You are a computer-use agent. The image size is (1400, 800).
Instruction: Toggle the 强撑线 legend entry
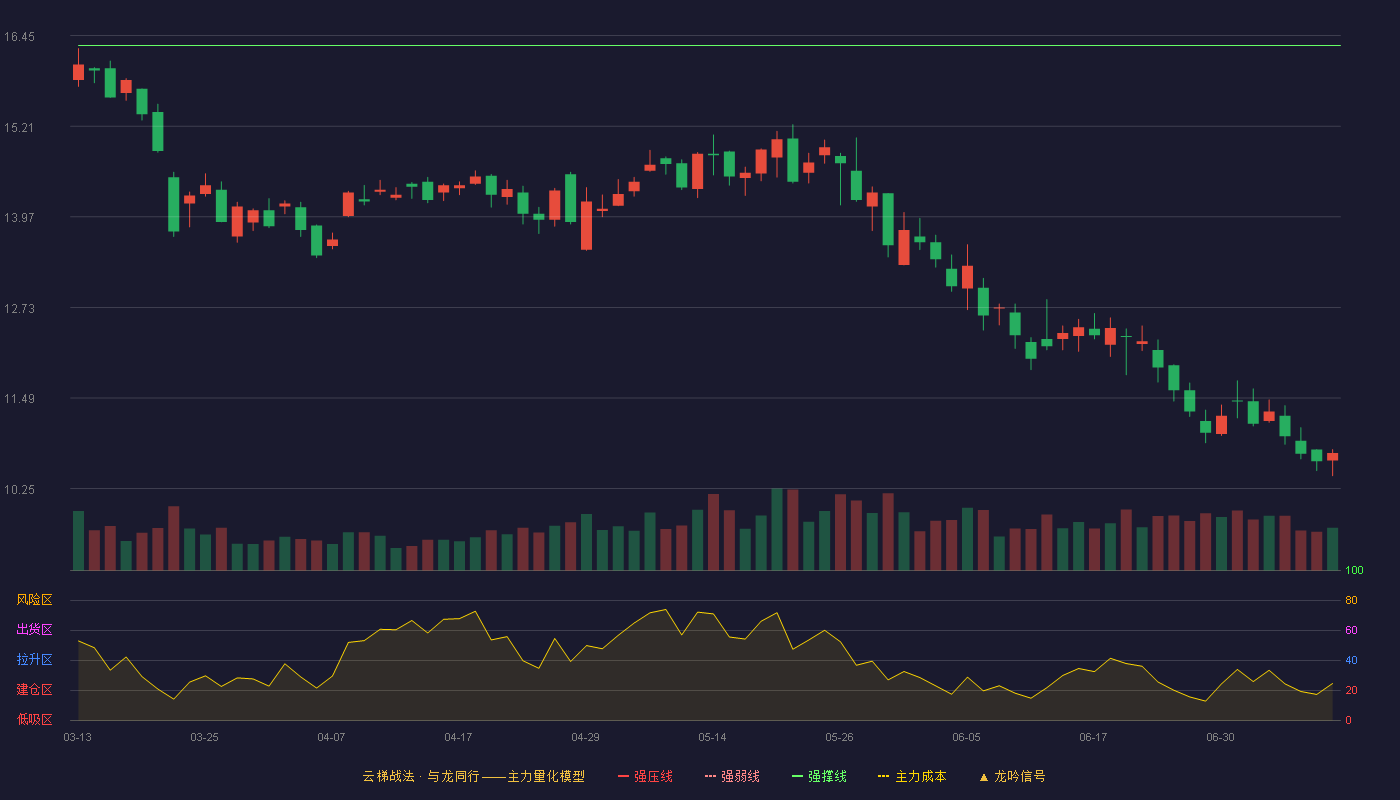tap(819, 776)
